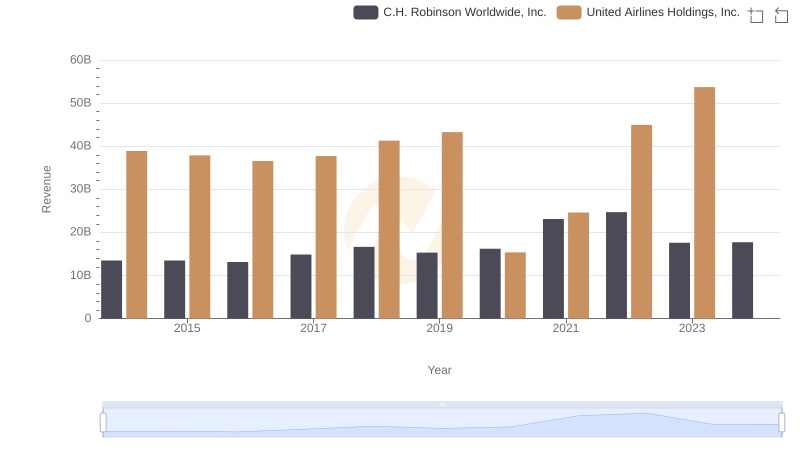The image size is (800, 461).
Task: Toggle United Airlines Holdings legend swatch
Action: click(x=569, y=12)
